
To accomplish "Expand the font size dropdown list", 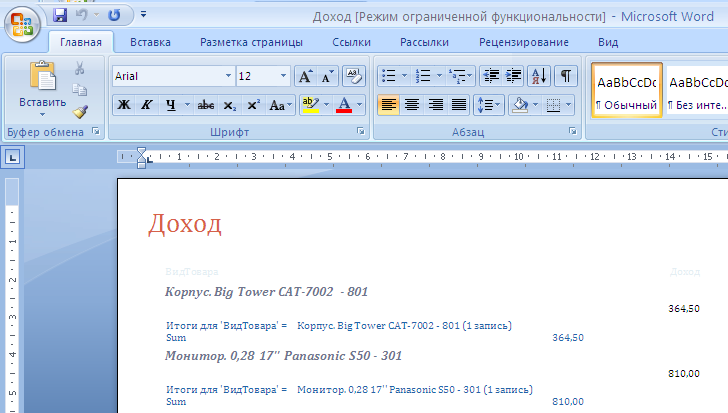I will 283,76.
